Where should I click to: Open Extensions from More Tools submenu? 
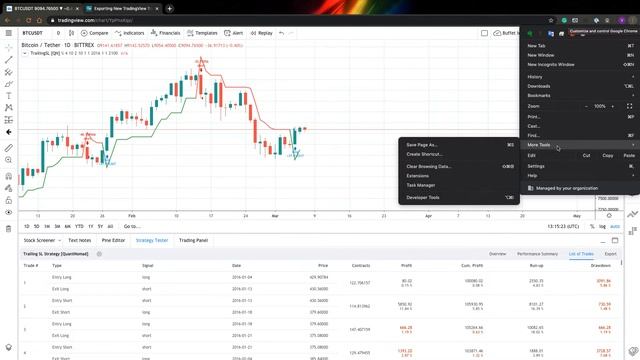coord(459,176)
